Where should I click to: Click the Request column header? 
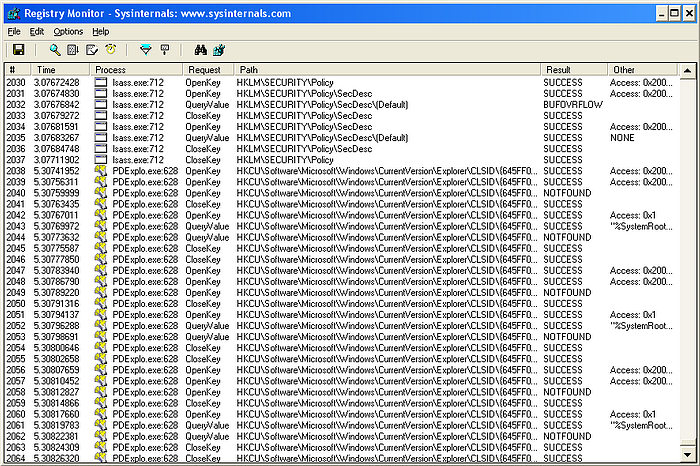(208, 70)
